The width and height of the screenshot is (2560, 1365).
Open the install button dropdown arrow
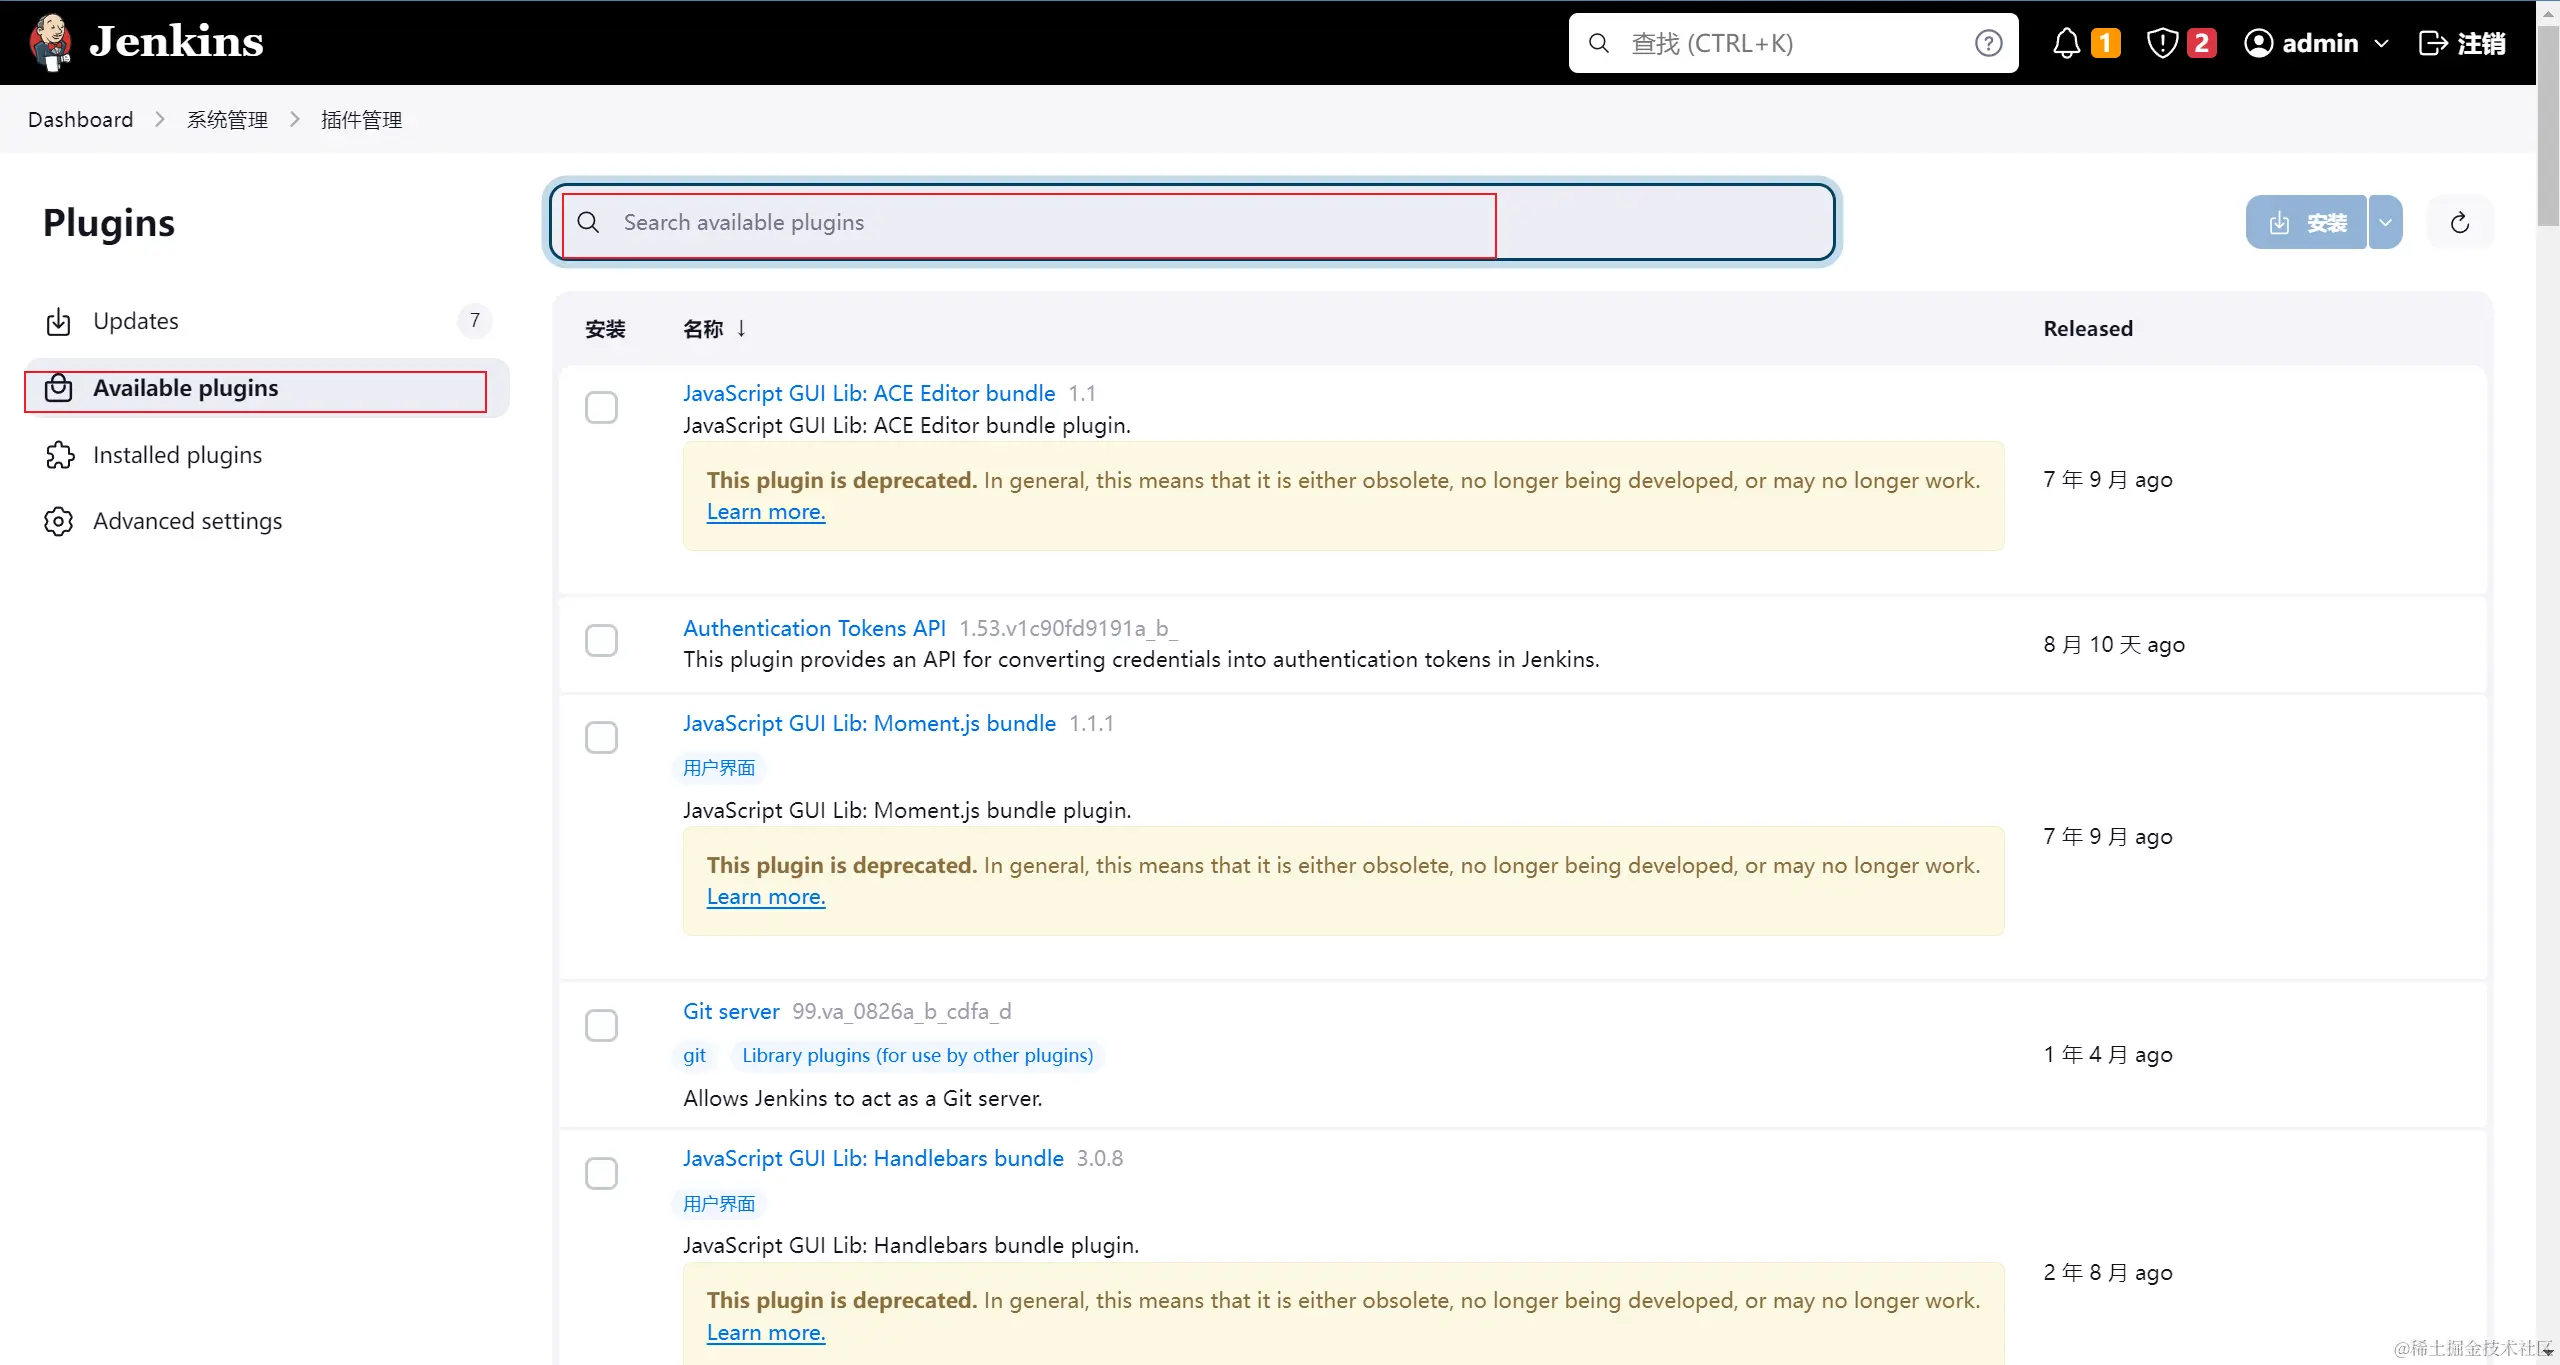click(x=2385, y=223)
